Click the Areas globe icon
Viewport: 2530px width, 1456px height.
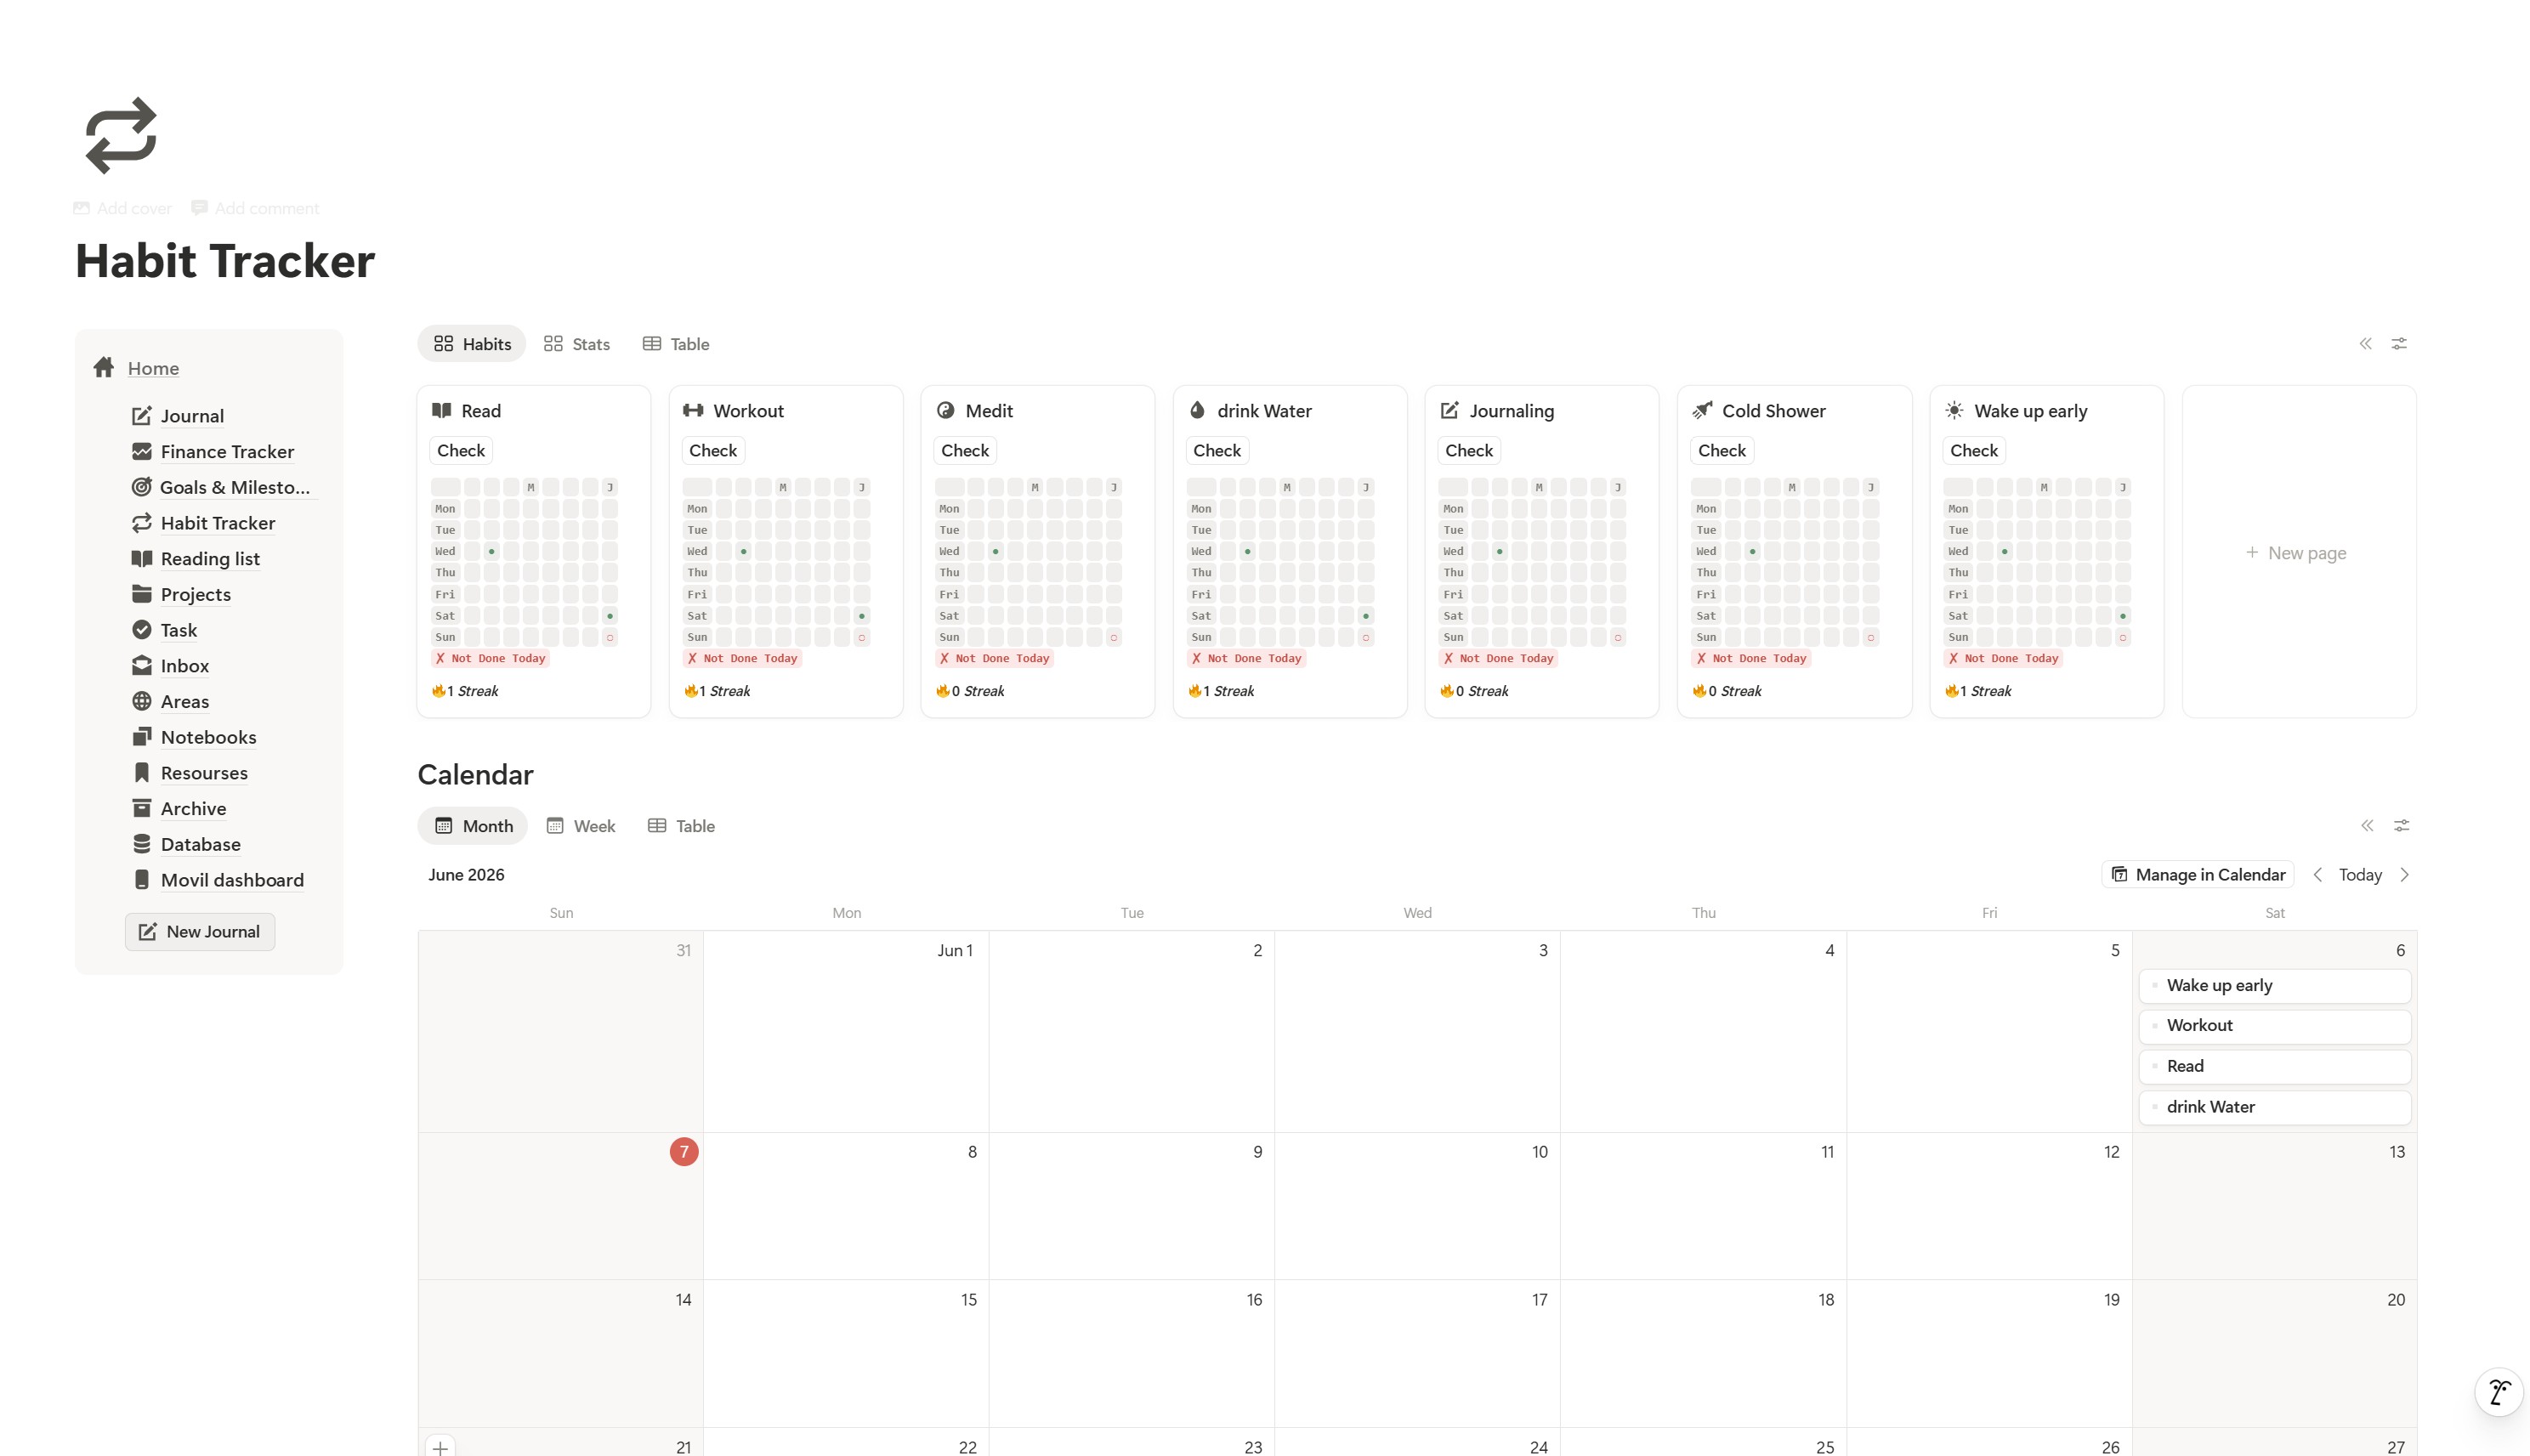(x=142, y=701)
